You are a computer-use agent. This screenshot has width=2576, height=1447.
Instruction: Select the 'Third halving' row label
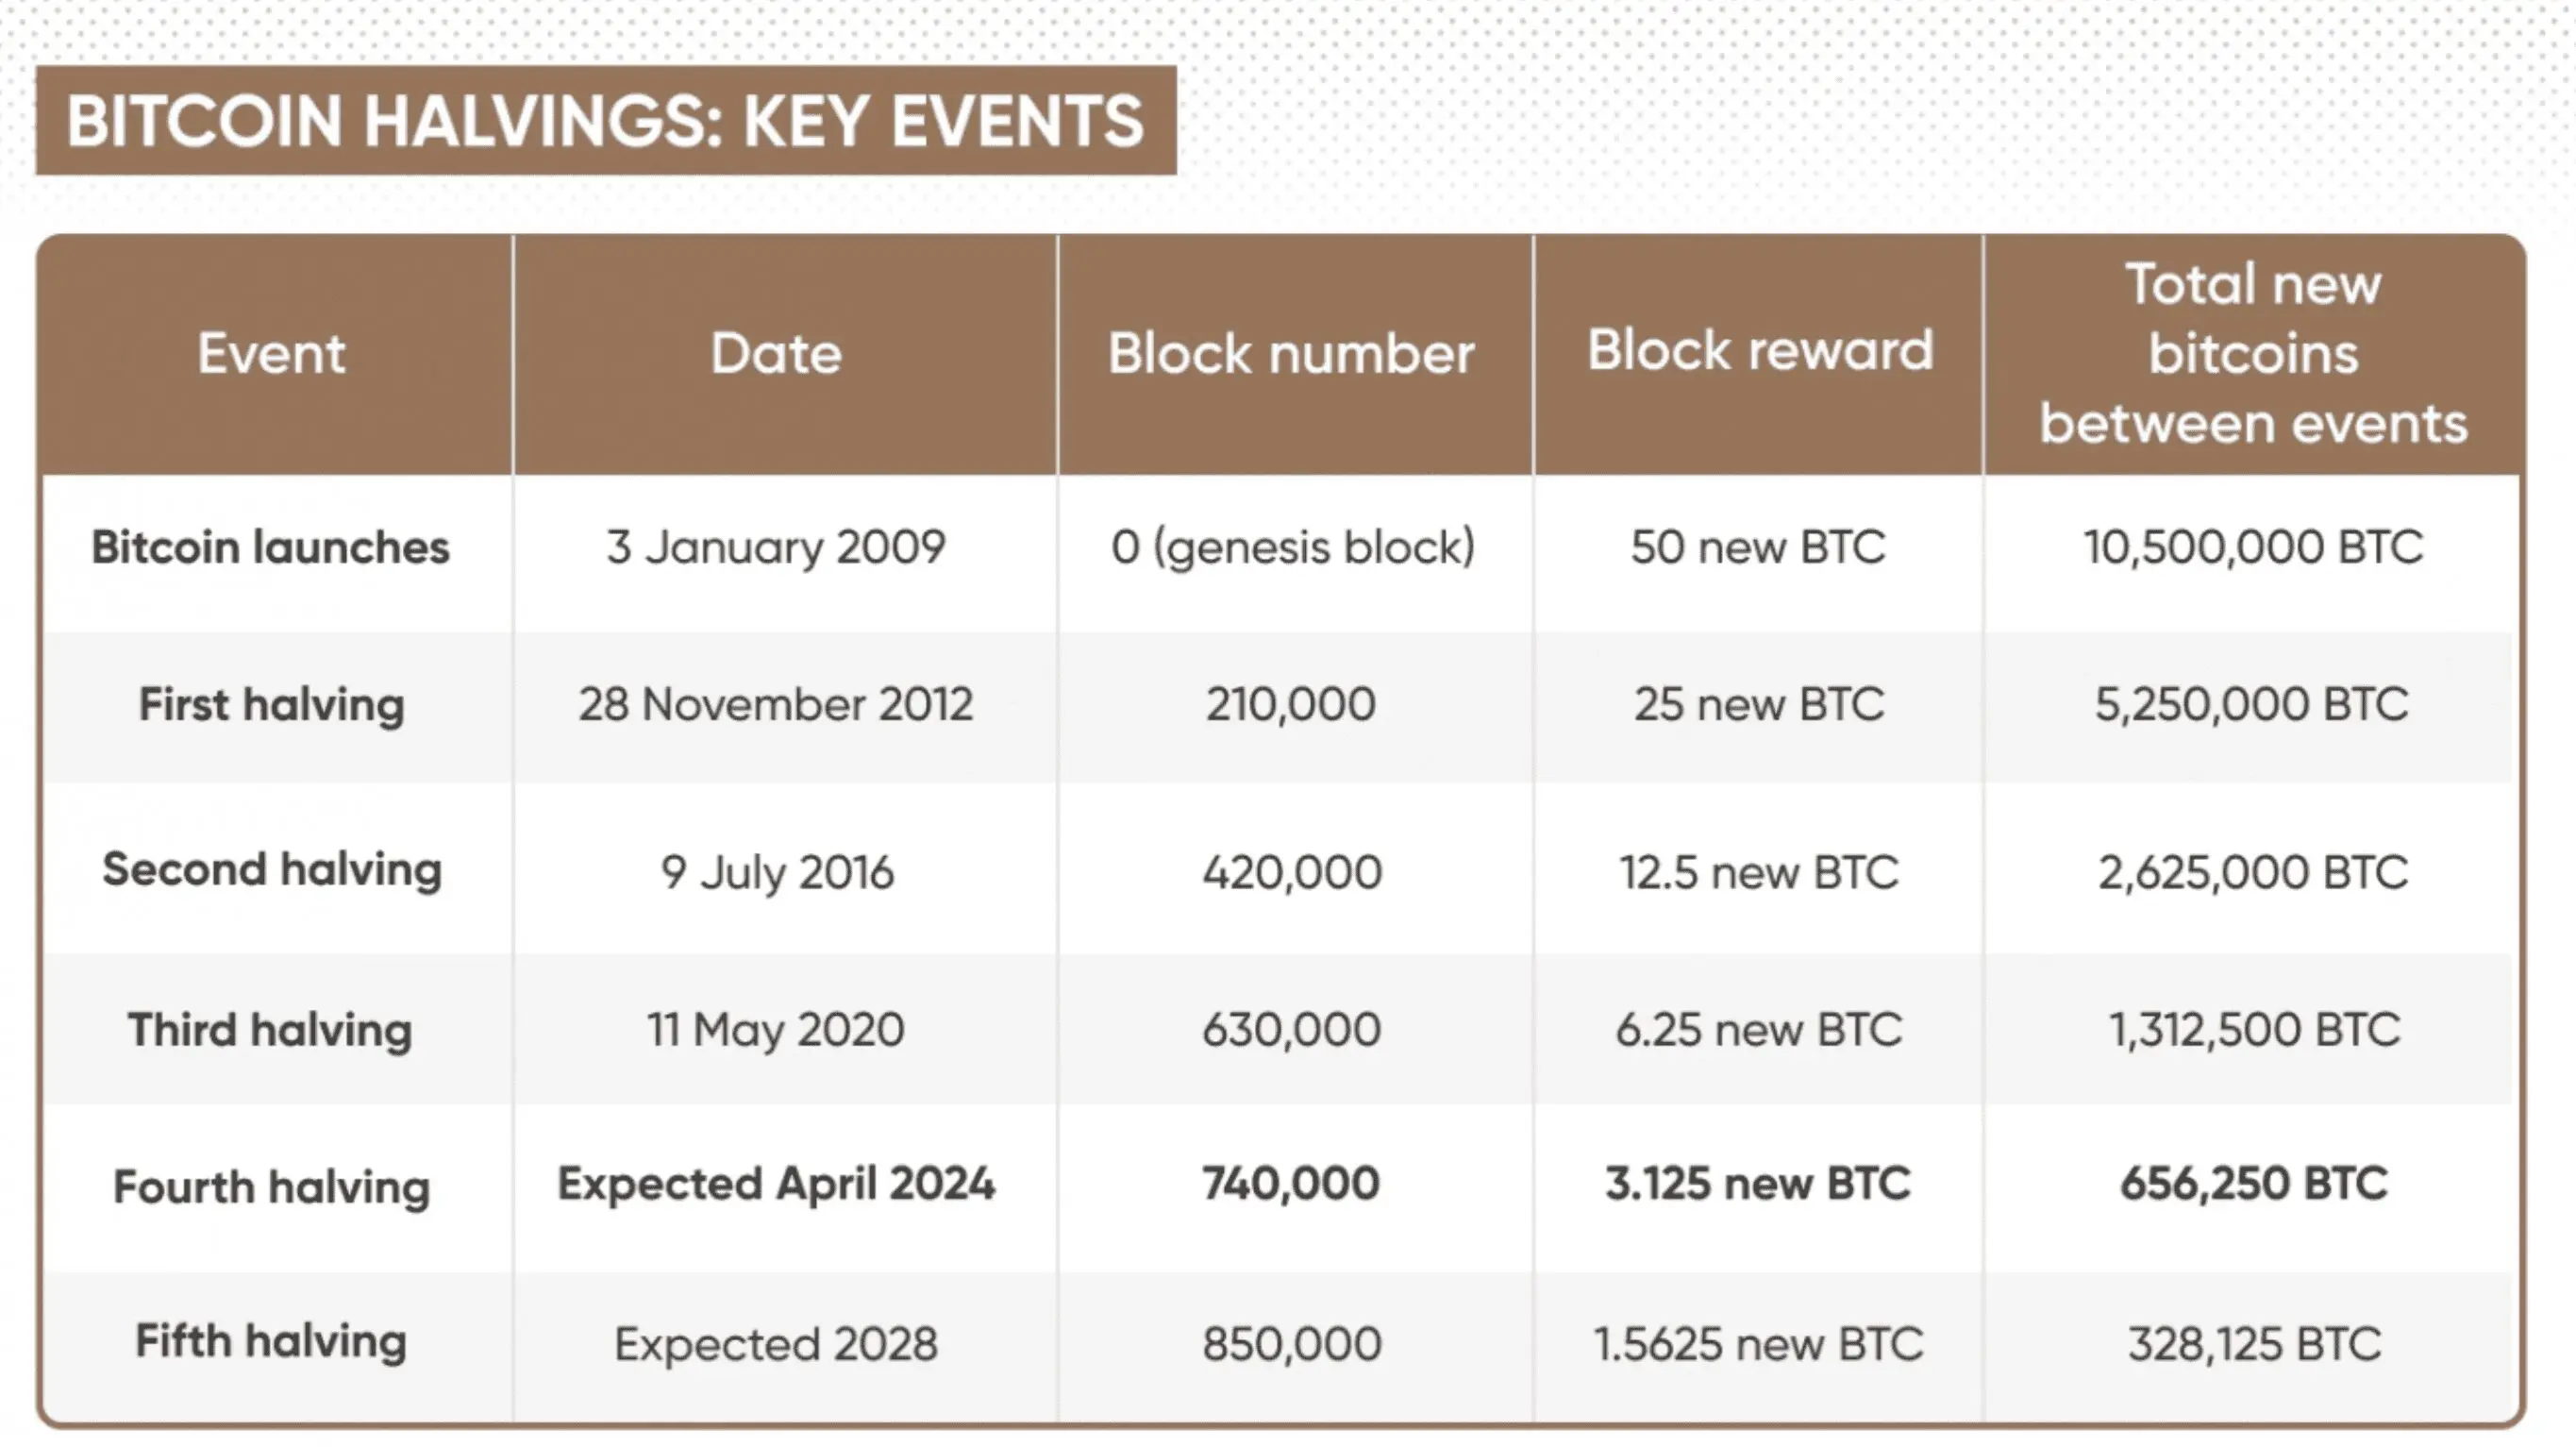[x=271, y=1029]
